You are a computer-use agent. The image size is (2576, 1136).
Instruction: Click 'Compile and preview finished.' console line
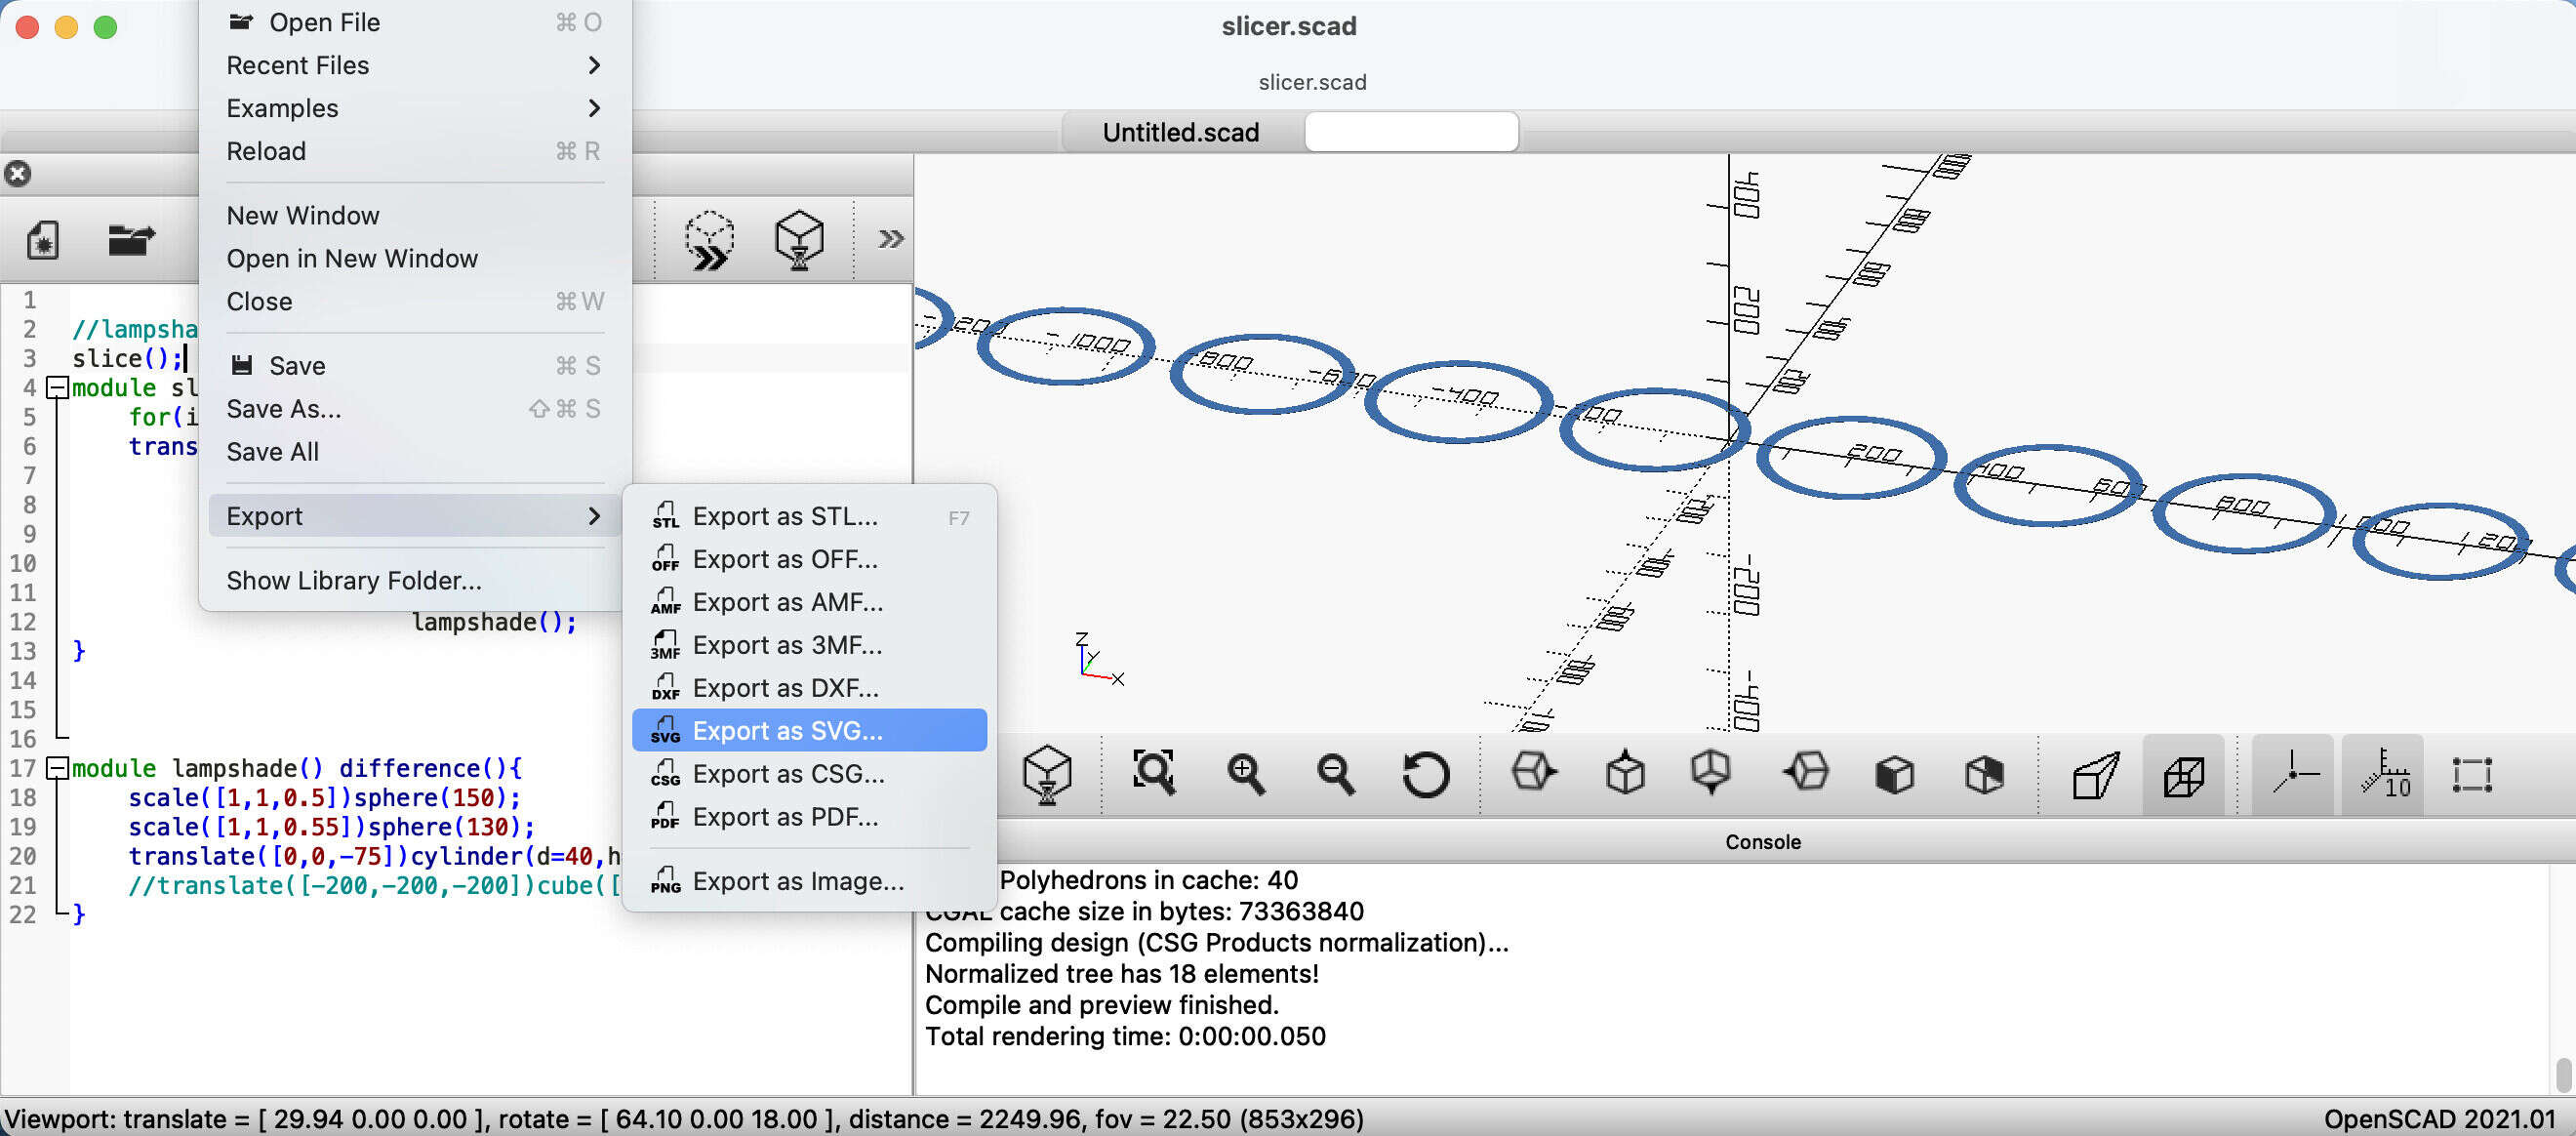tap(1101, 1004)
